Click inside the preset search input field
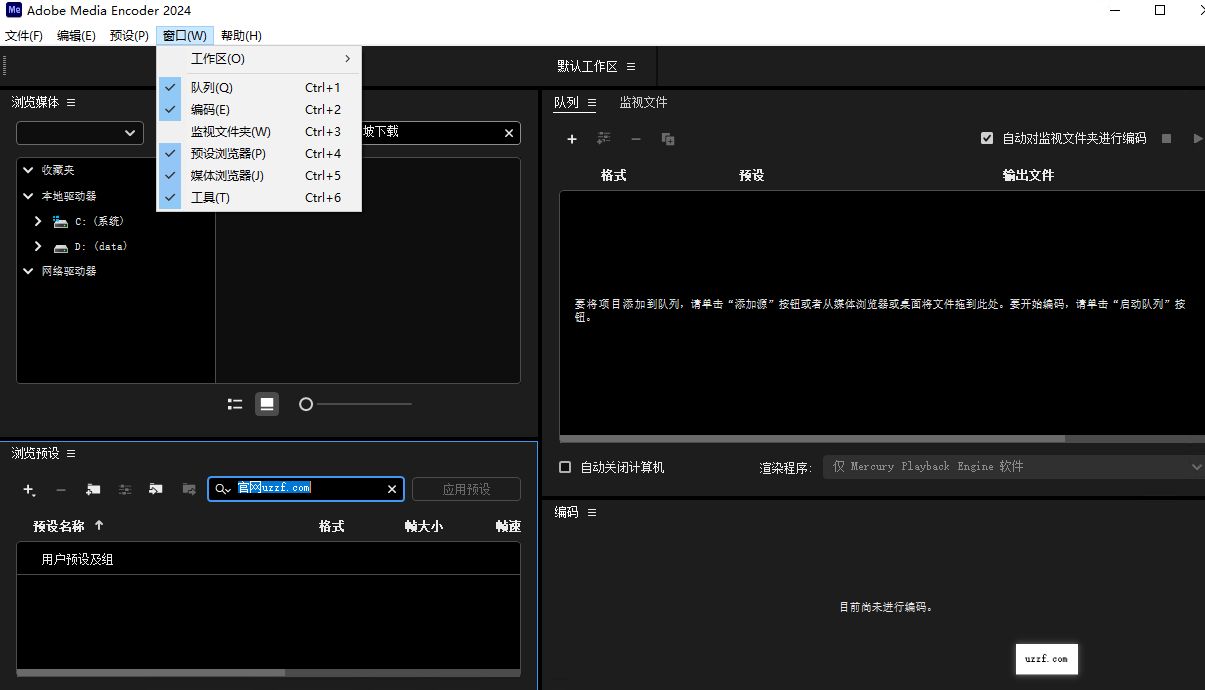Viewport: 1205px width, 690px height. 300,489
